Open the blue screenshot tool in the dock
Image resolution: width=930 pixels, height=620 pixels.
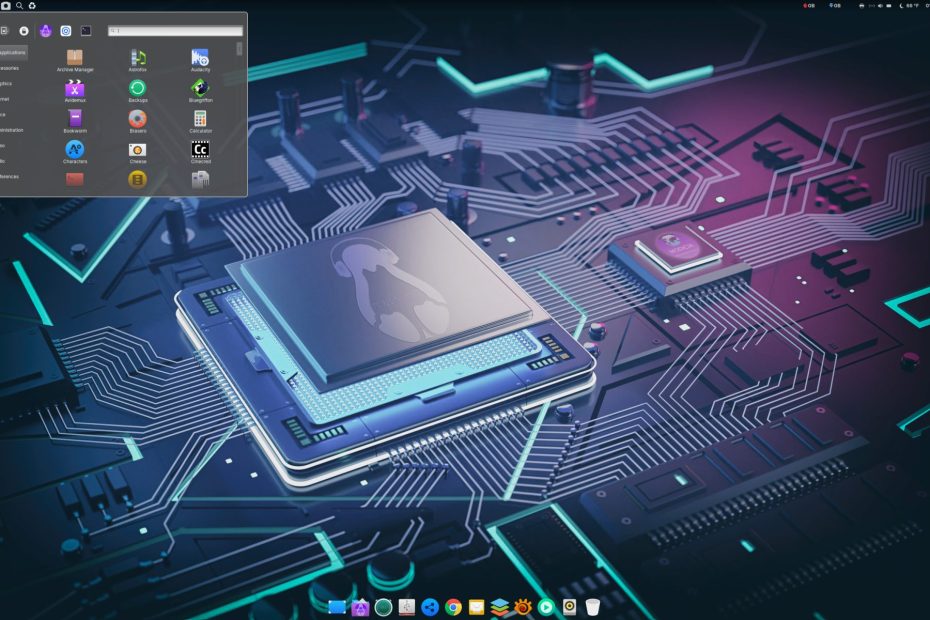[x=337, y=607]
